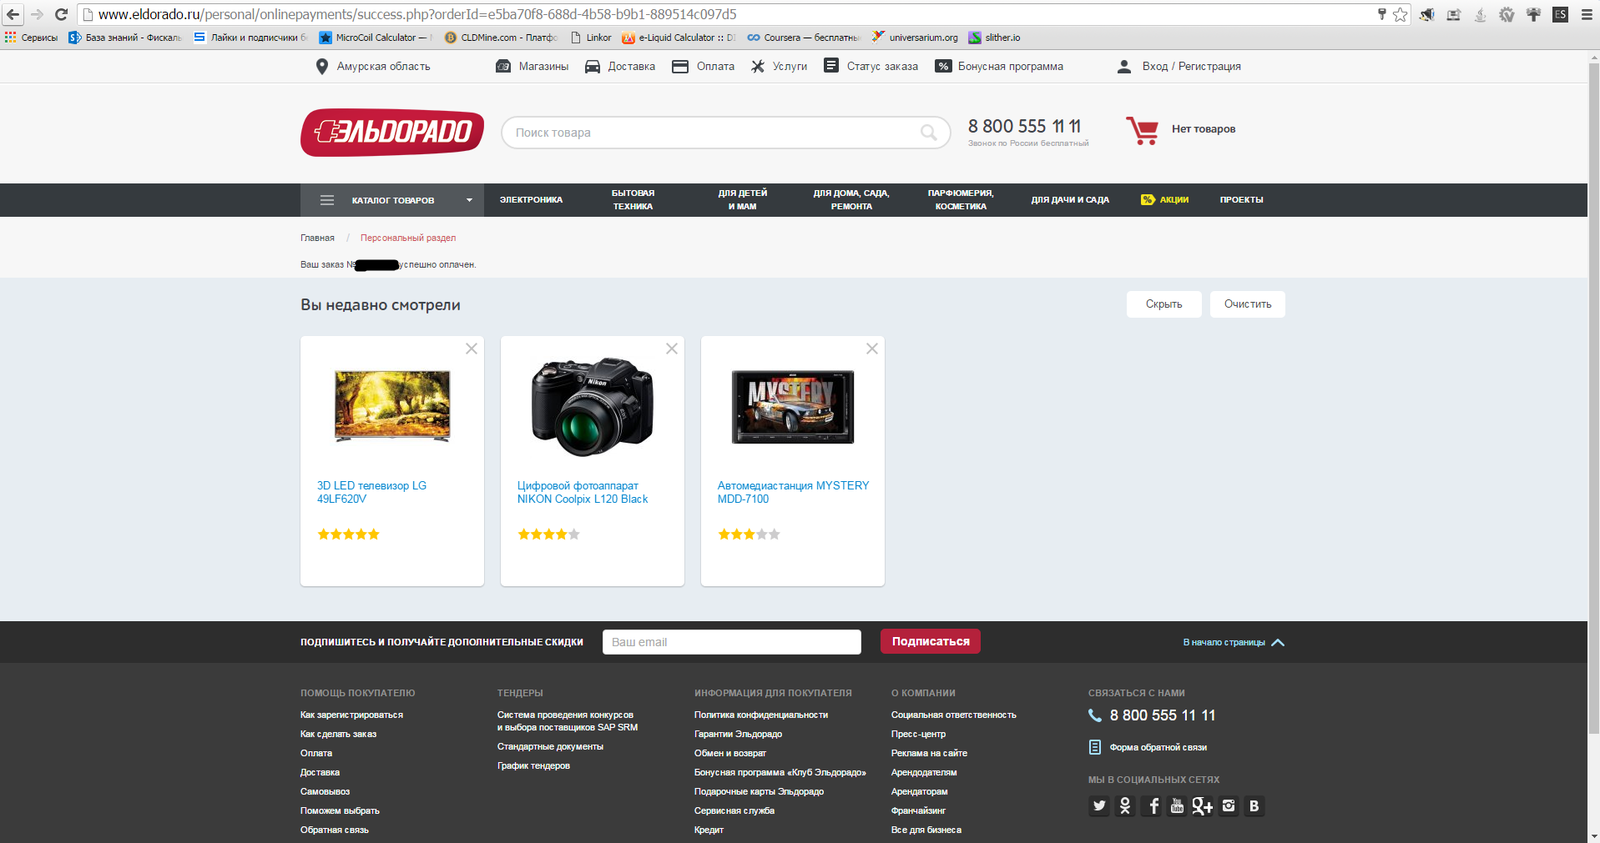Open the Instagram social icon
Screen dimensions: 1600x843
(1228, 806)
